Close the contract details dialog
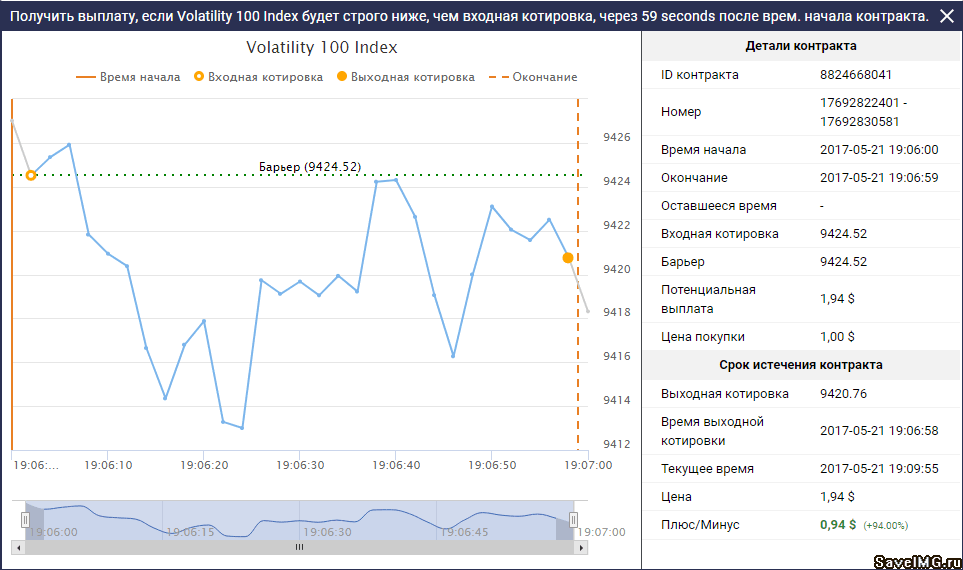The image size is (963, 570). click(x=946, y=16)
